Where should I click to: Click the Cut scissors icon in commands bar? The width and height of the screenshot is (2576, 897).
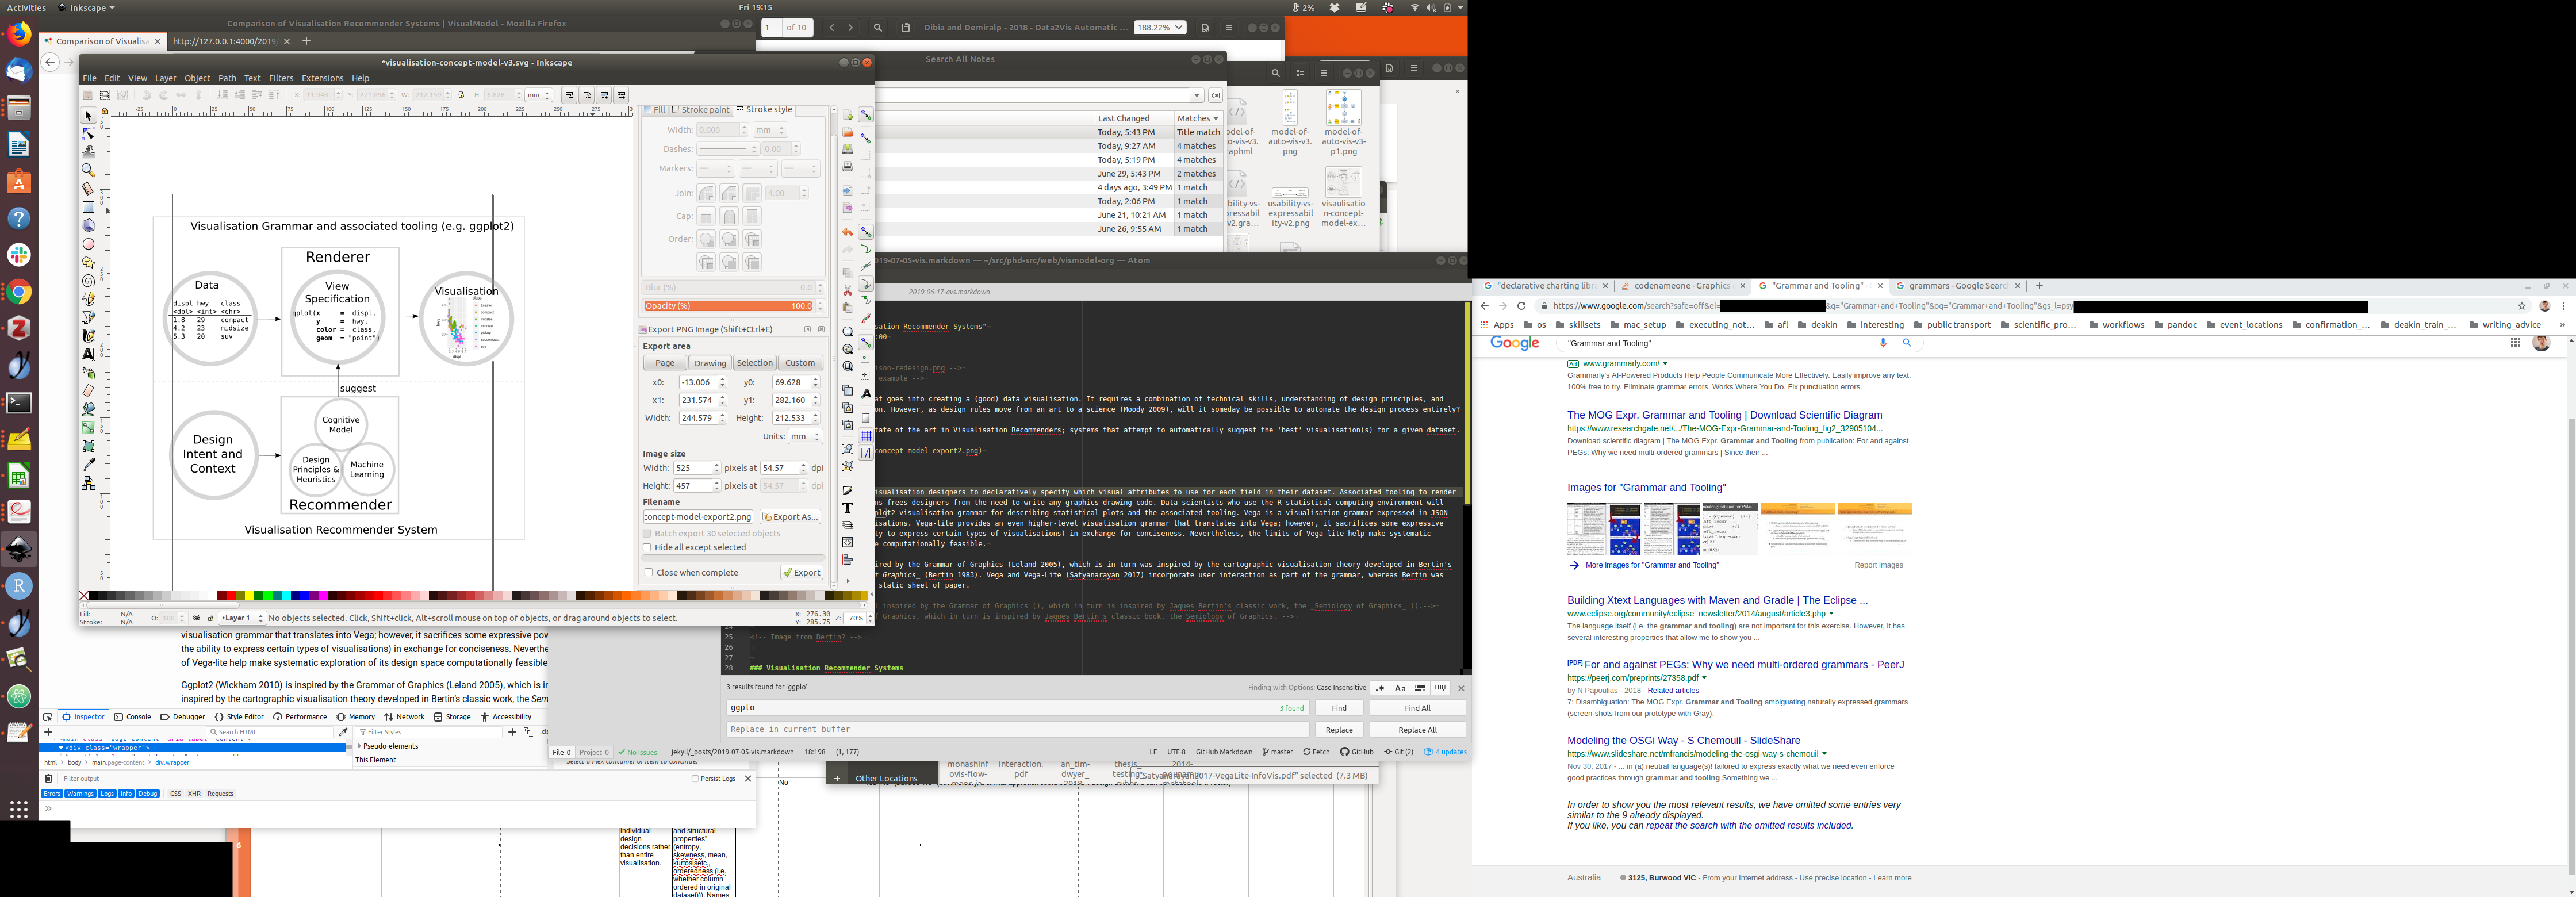[848, 290]
